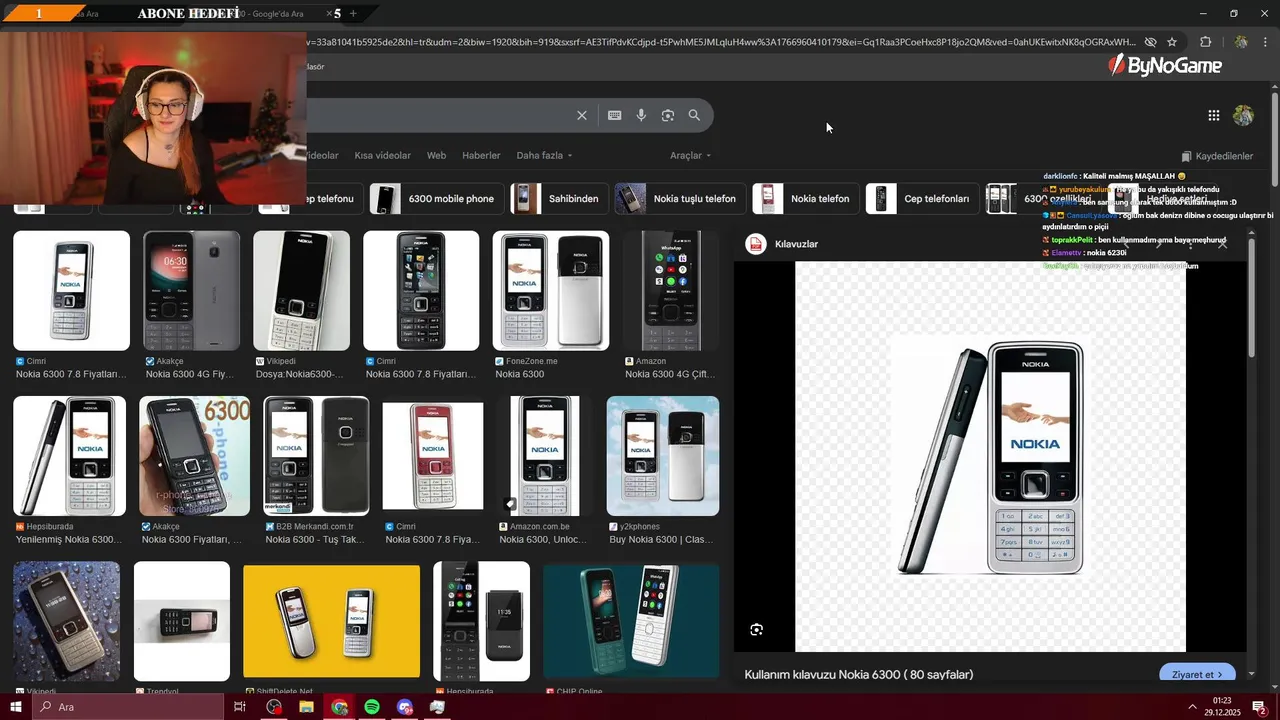Switch to Kısa videolar tab
Screen dimensions: 1280x720
click(382, 156)
